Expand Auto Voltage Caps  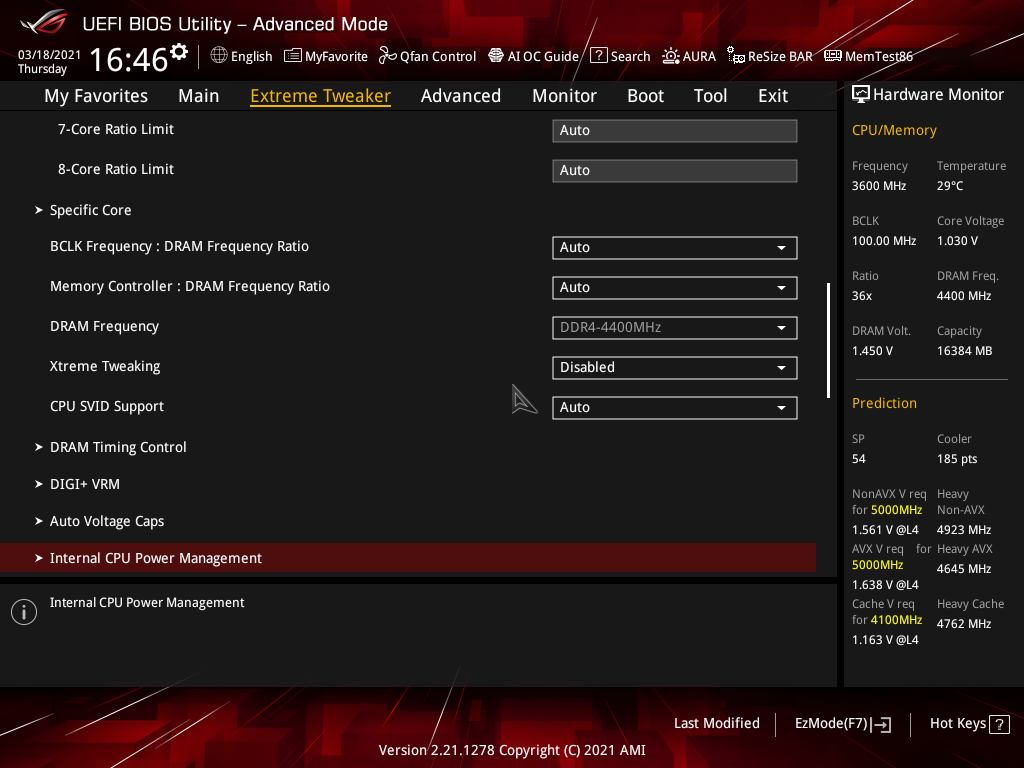[x=106, y=521]
